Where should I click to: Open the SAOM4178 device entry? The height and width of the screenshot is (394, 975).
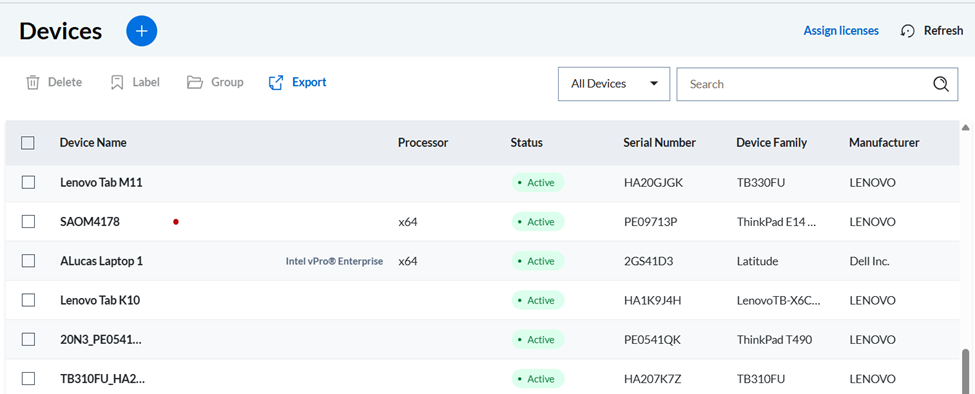pos(90,222)
